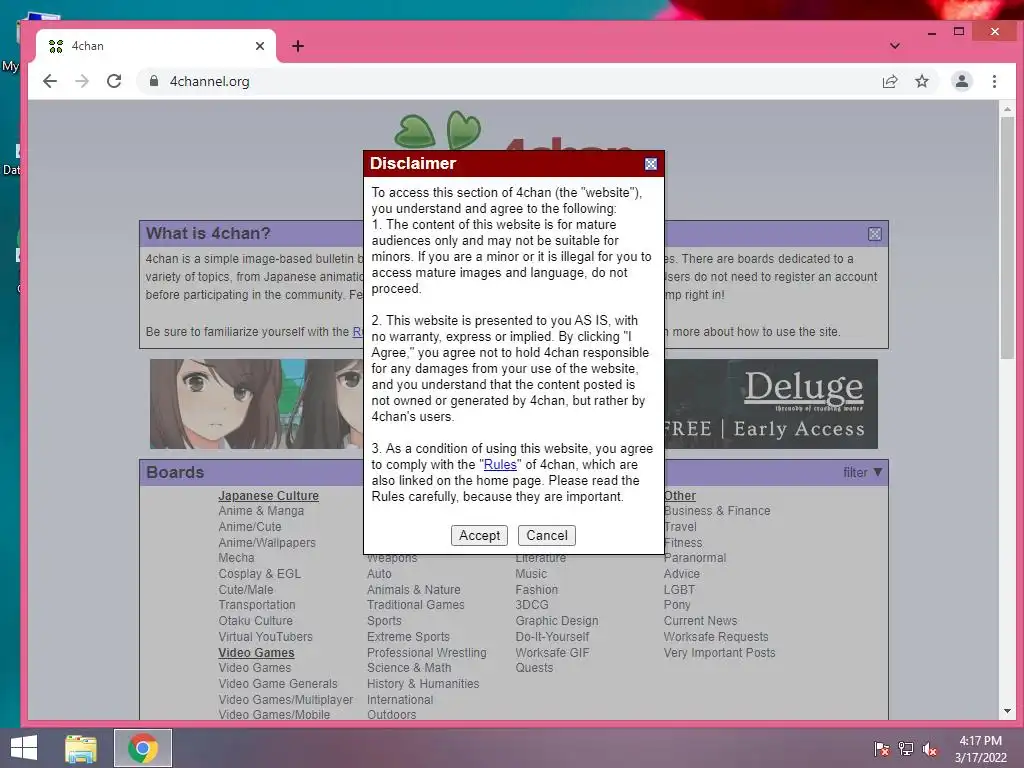
Task: Open the Chrome profile avatar menu
Action: click(962, 81)
